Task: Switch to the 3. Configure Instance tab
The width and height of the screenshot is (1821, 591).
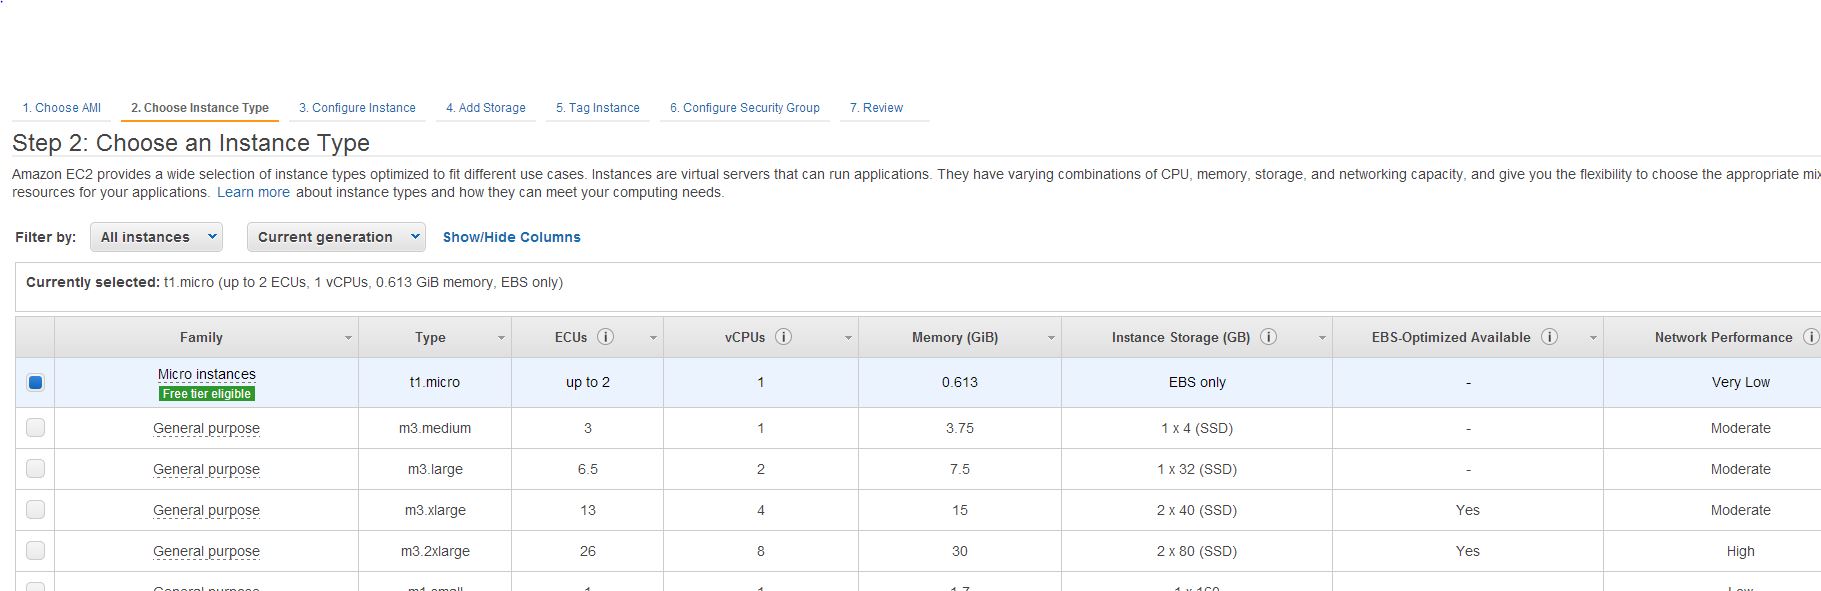Action: tap(357, 108)
